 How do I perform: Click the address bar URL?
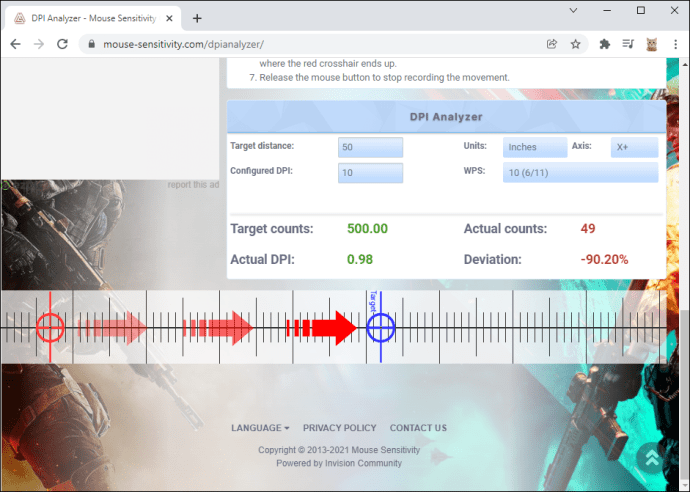184,44
